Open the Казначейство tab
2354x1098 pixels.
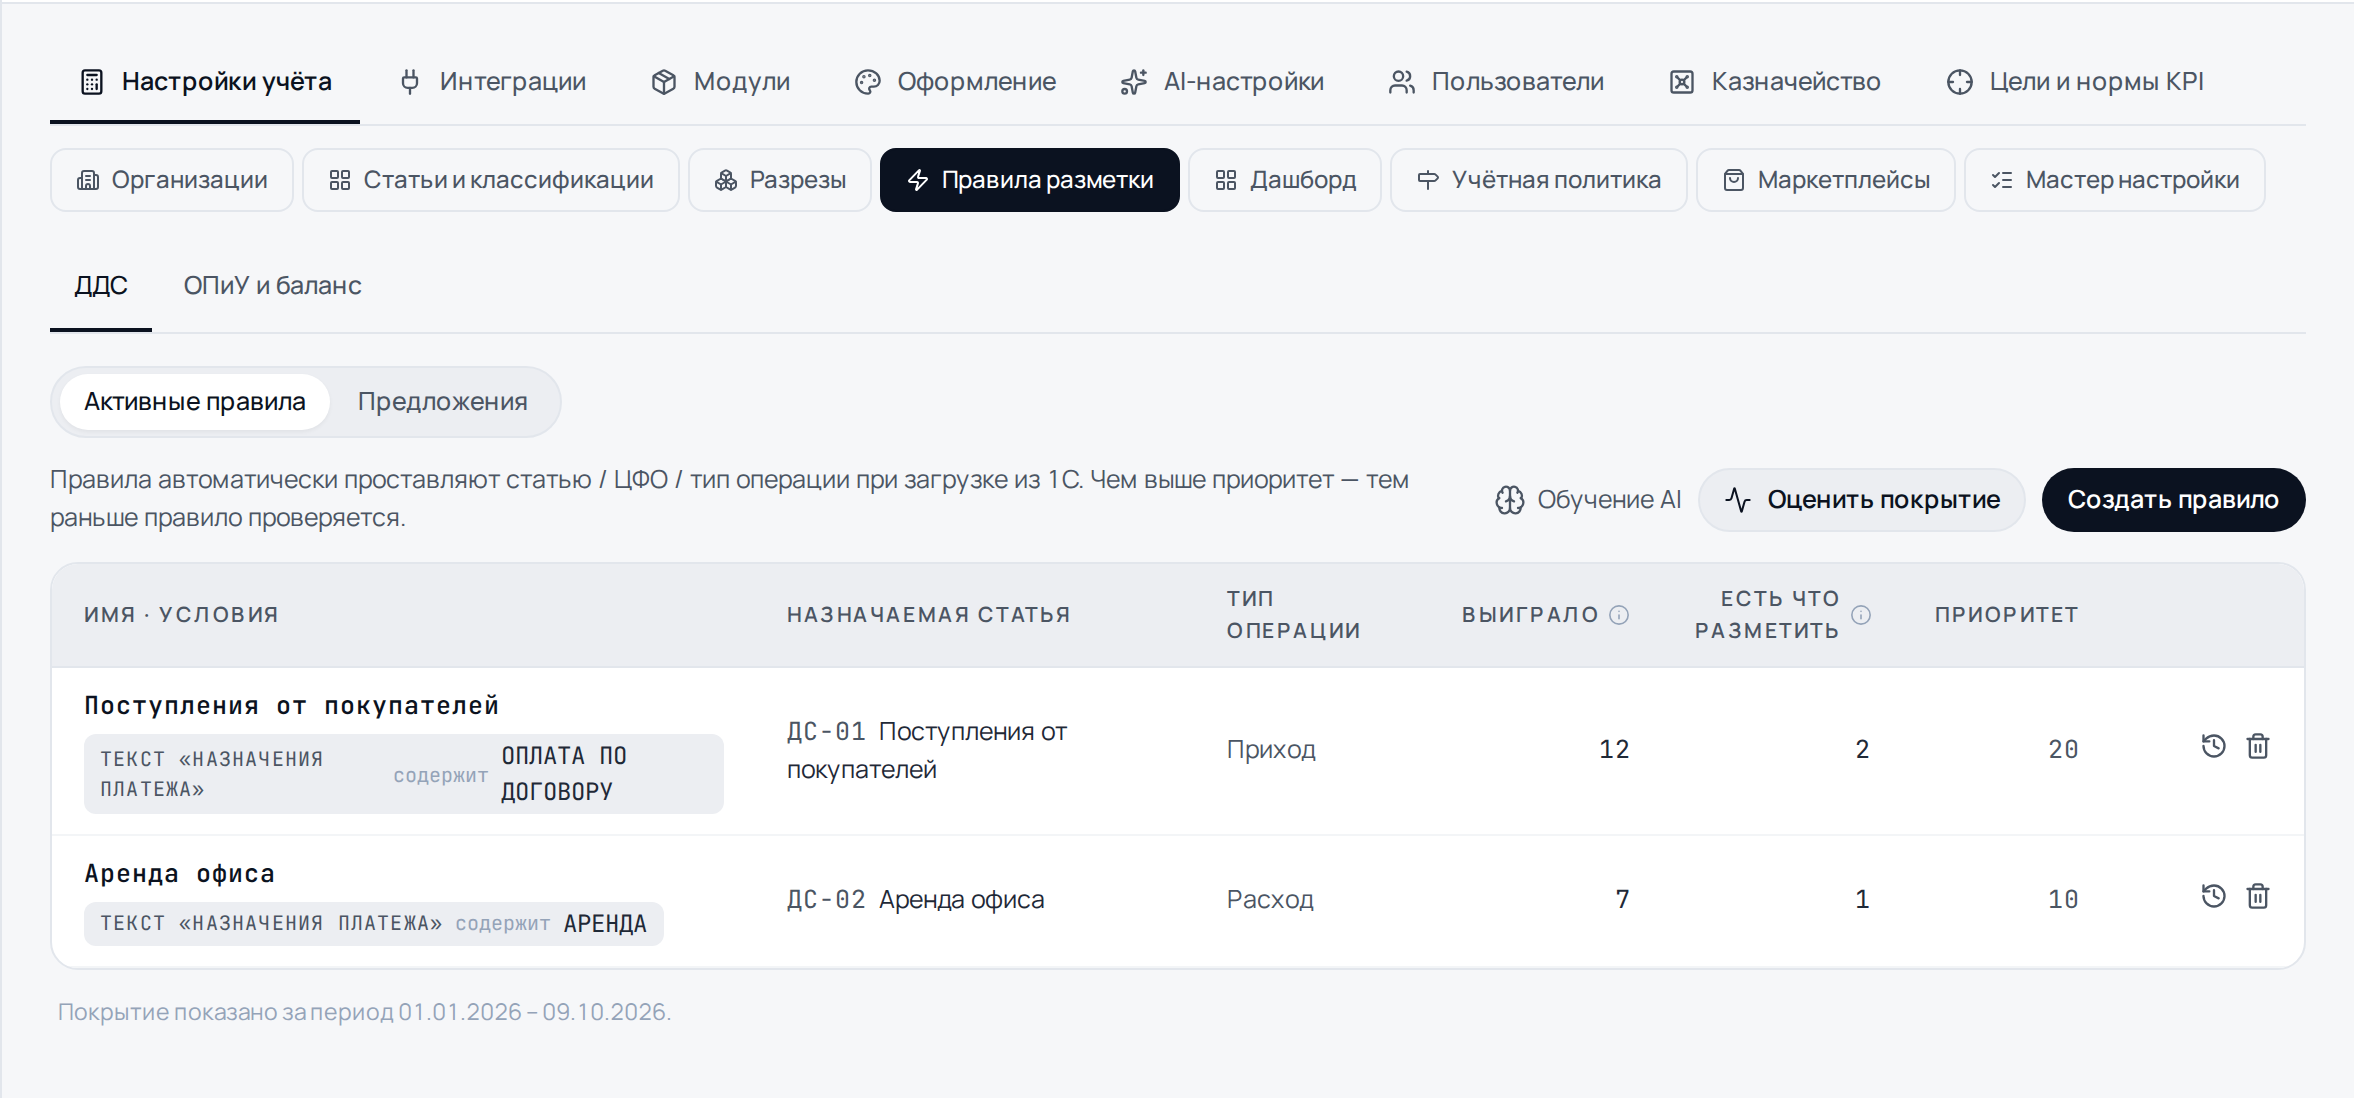click(1775, 82)
